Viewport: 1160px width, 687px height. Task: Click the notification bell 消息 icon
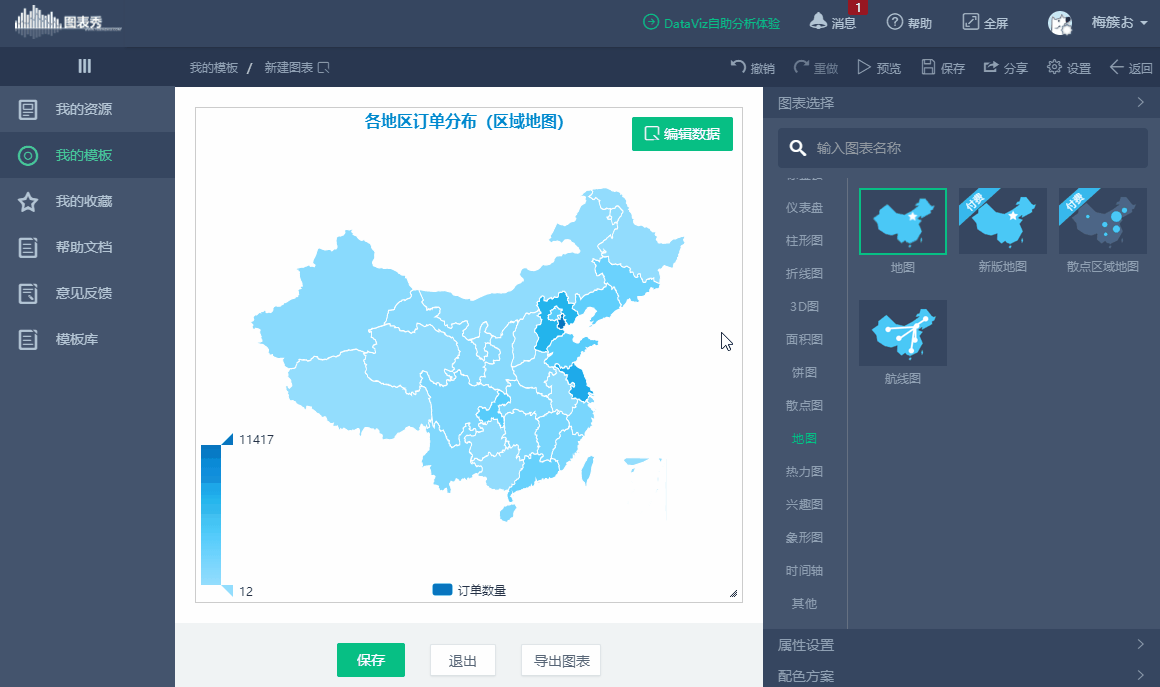(817, 21)
